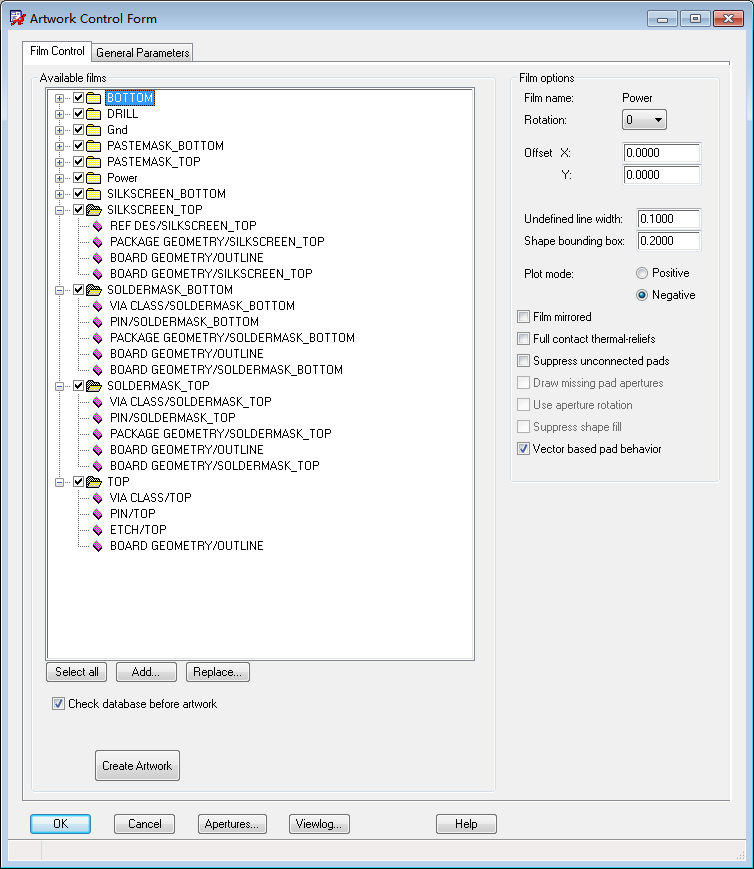Screen dimensions: 754x869
Task: Expand the Power film tree node
Action: 59,179
